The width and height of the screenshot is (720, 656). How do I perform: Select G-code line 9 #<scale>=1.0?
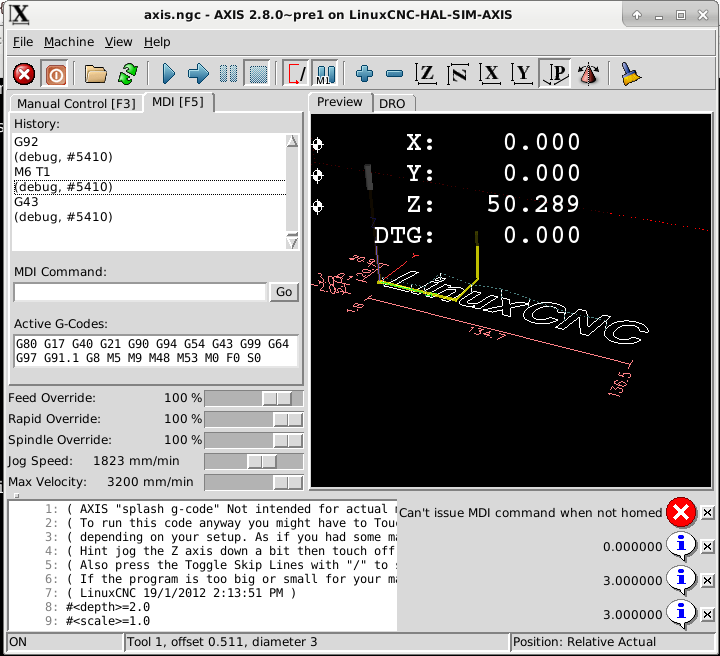pyautogui.click(x=109, y=621)
